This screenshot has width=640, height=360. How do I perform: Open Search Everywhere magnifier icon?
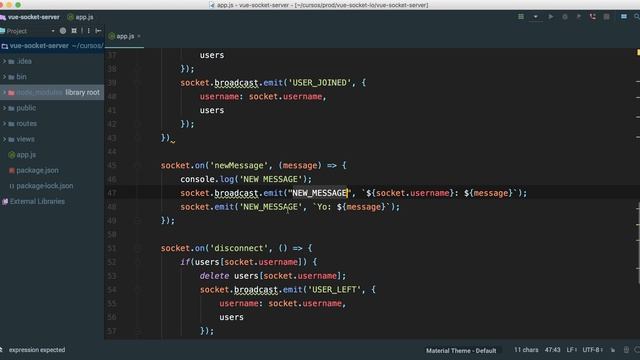637,17
